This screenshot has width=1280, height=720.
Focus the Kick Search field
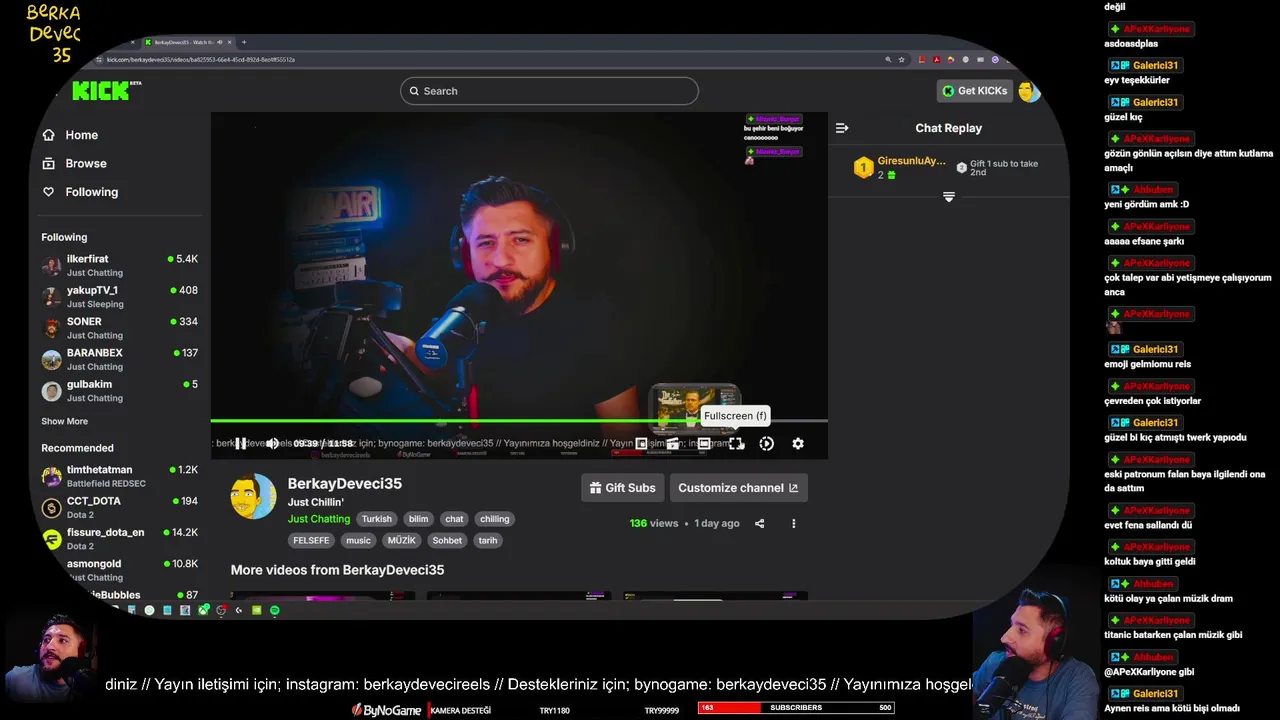pos(549,91)
